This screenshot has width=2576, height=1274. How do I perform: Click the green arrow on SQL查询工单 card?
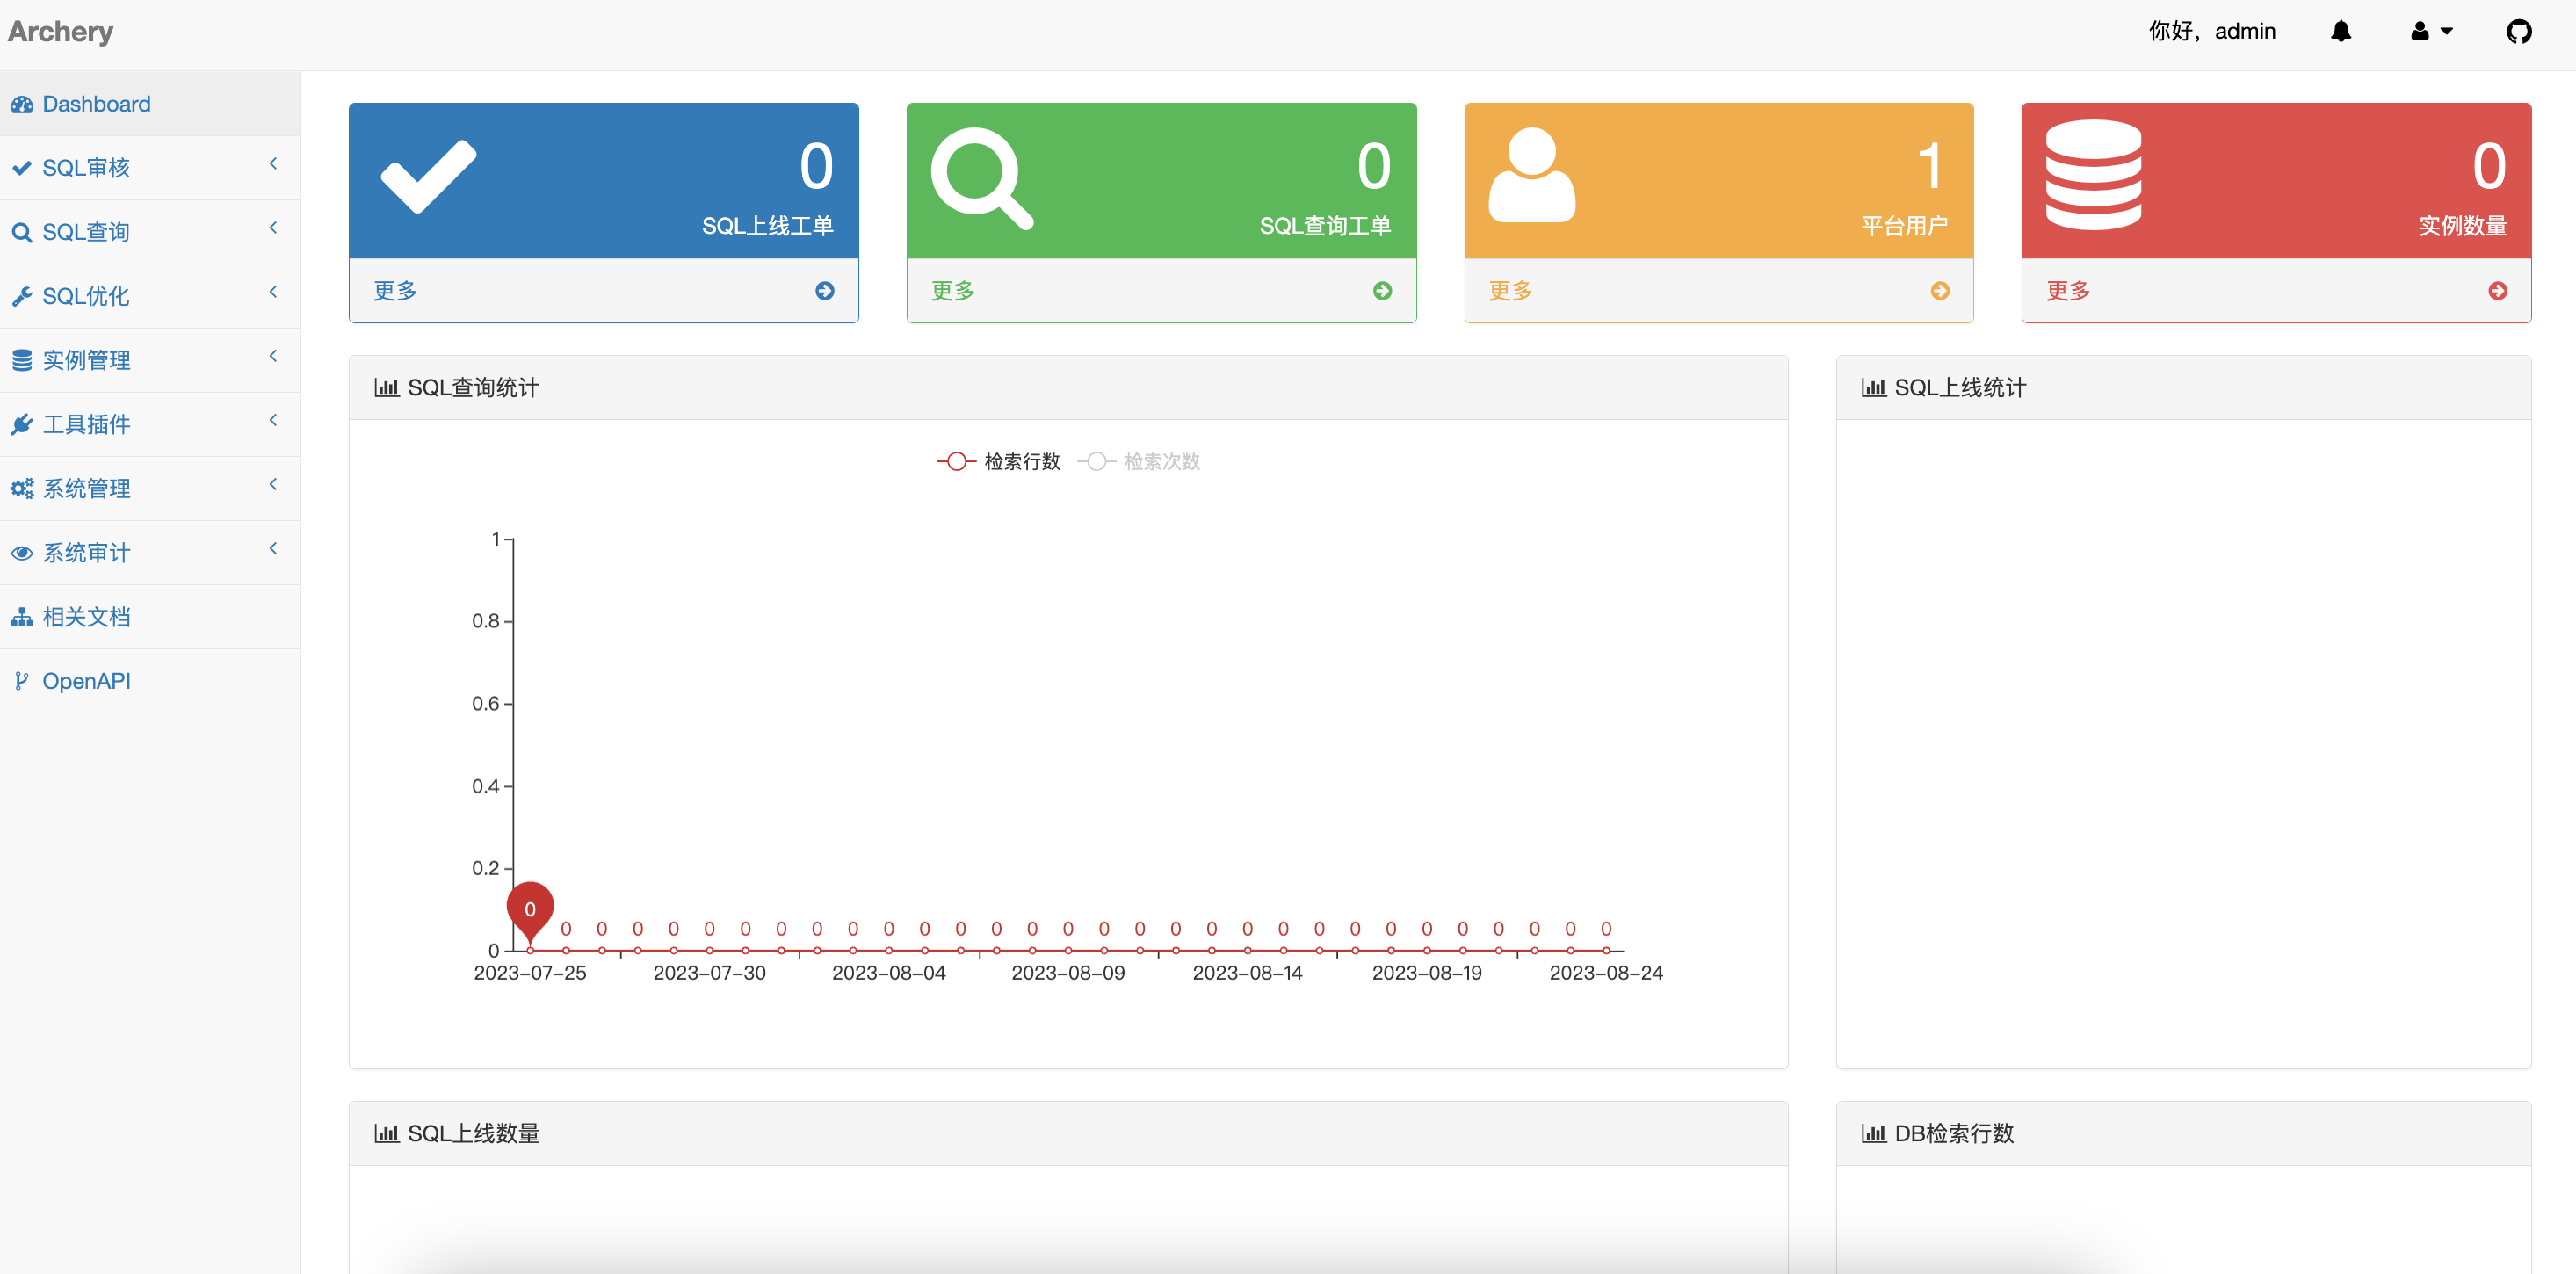coord(1382,291)
